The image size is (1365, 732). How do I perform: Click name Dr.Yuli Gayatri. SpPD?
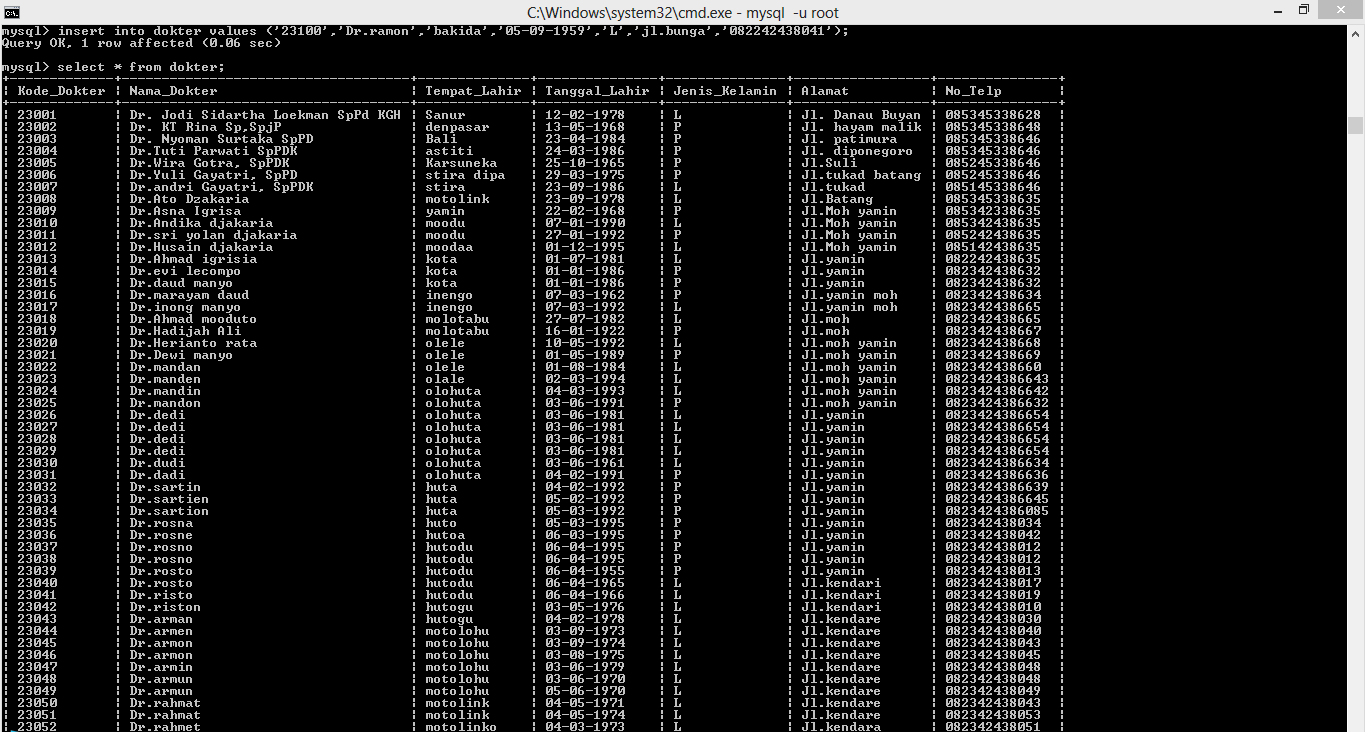point(213,175)
